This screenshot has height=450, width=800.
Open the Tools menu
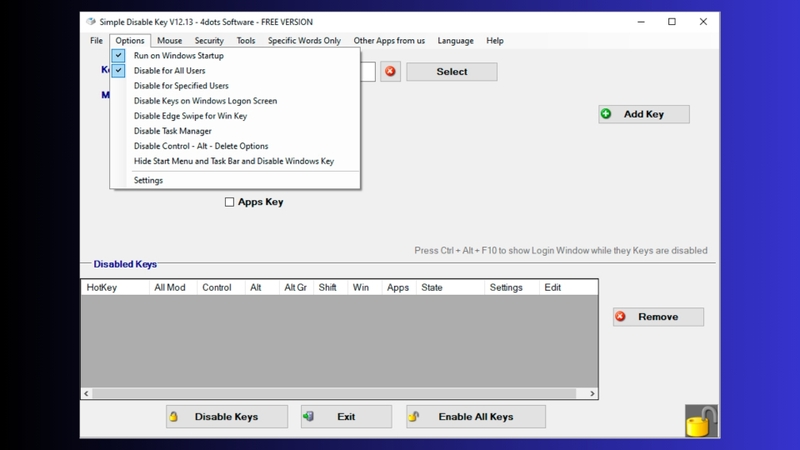246,40
